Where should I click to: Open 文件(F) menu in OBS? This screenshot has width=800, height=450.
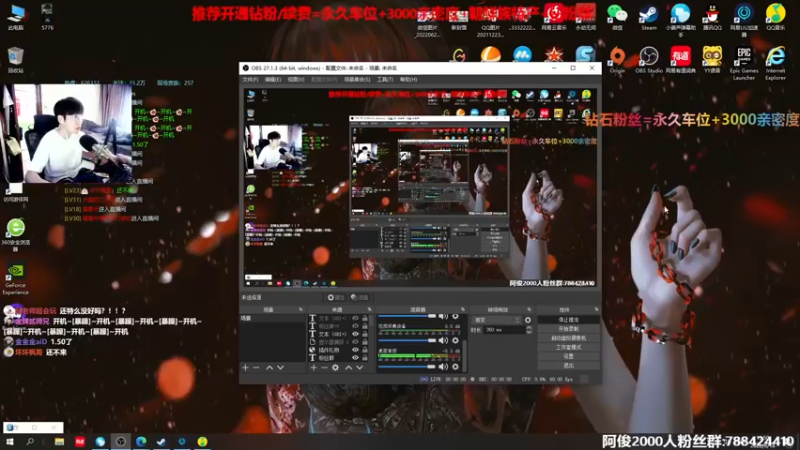coord(250,80)
